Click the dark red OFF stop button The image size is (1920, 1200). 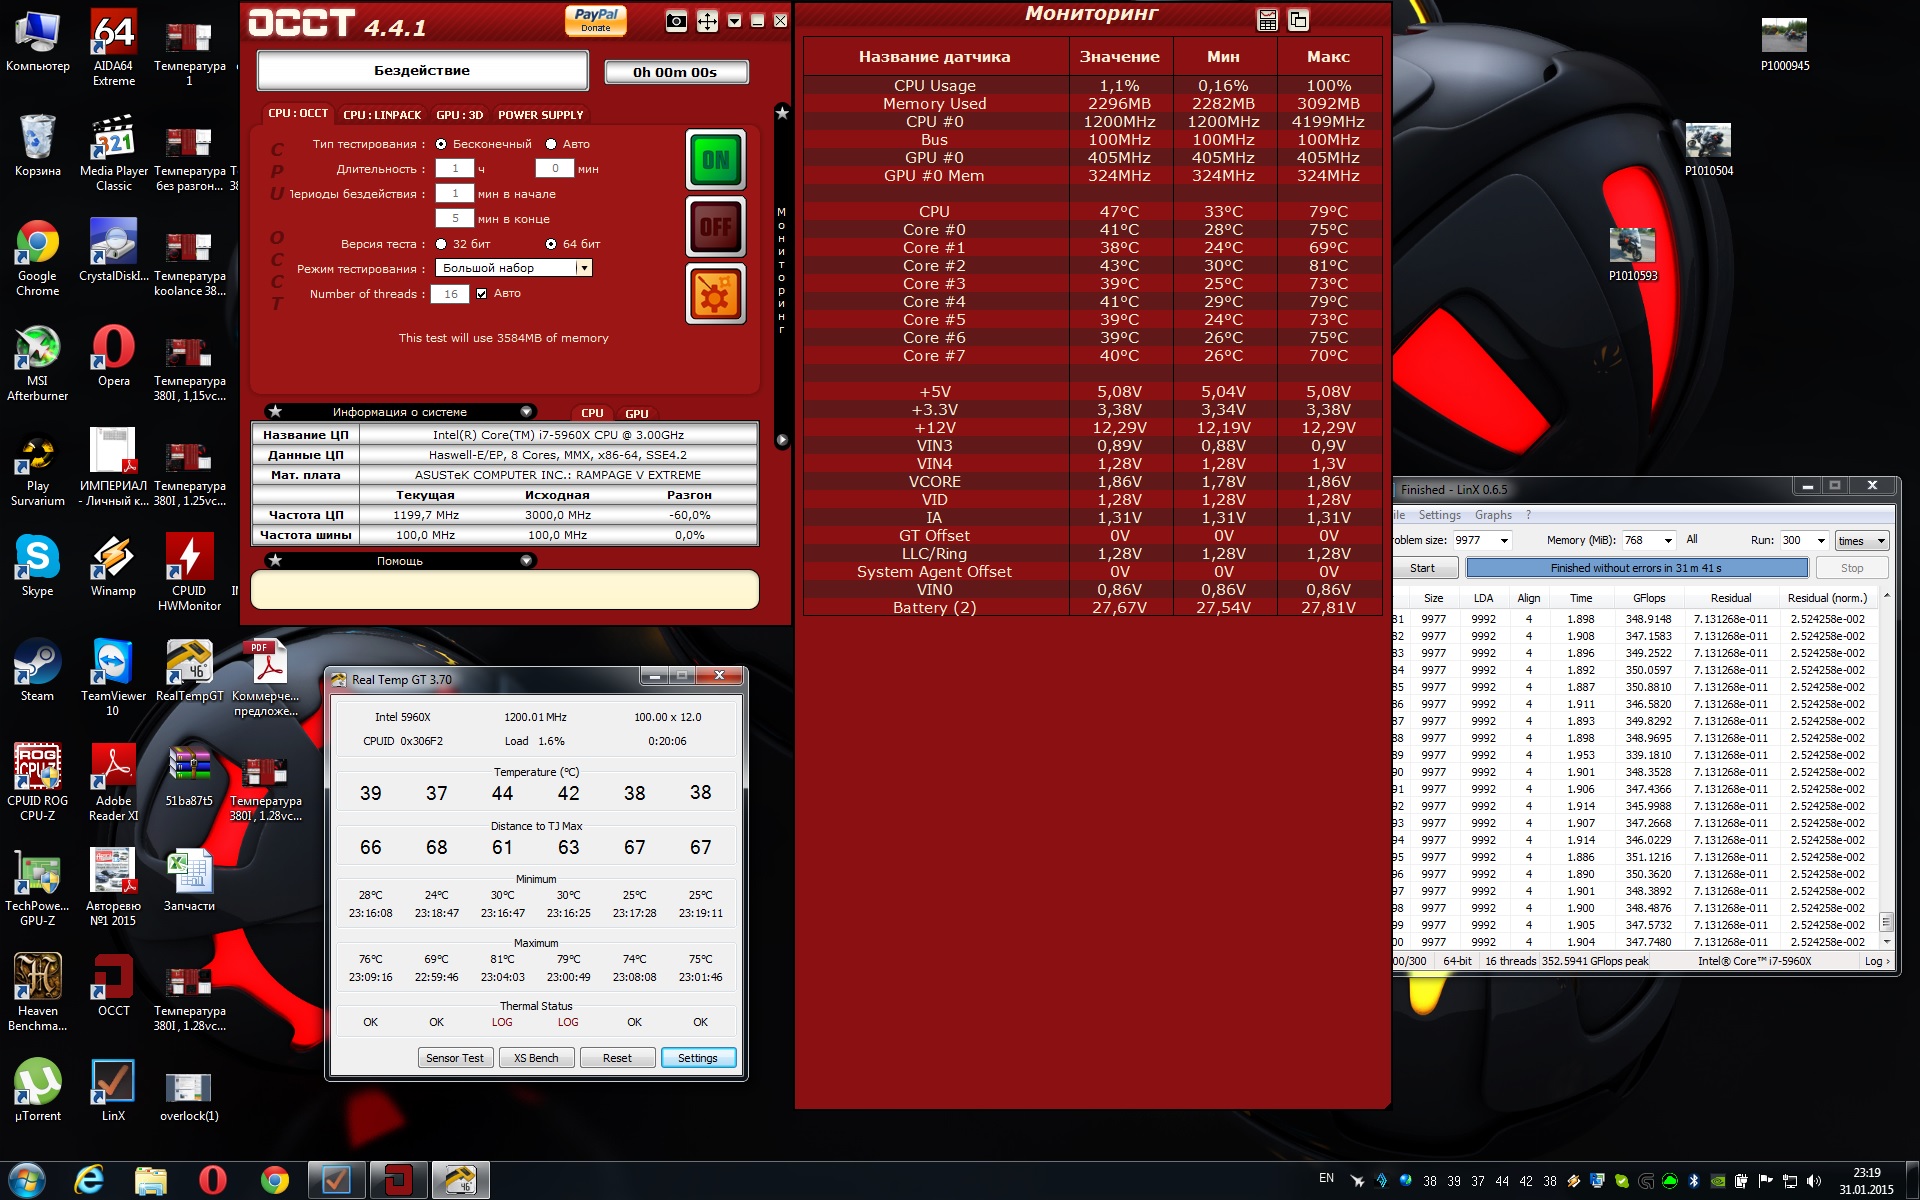tap(715, 227)
